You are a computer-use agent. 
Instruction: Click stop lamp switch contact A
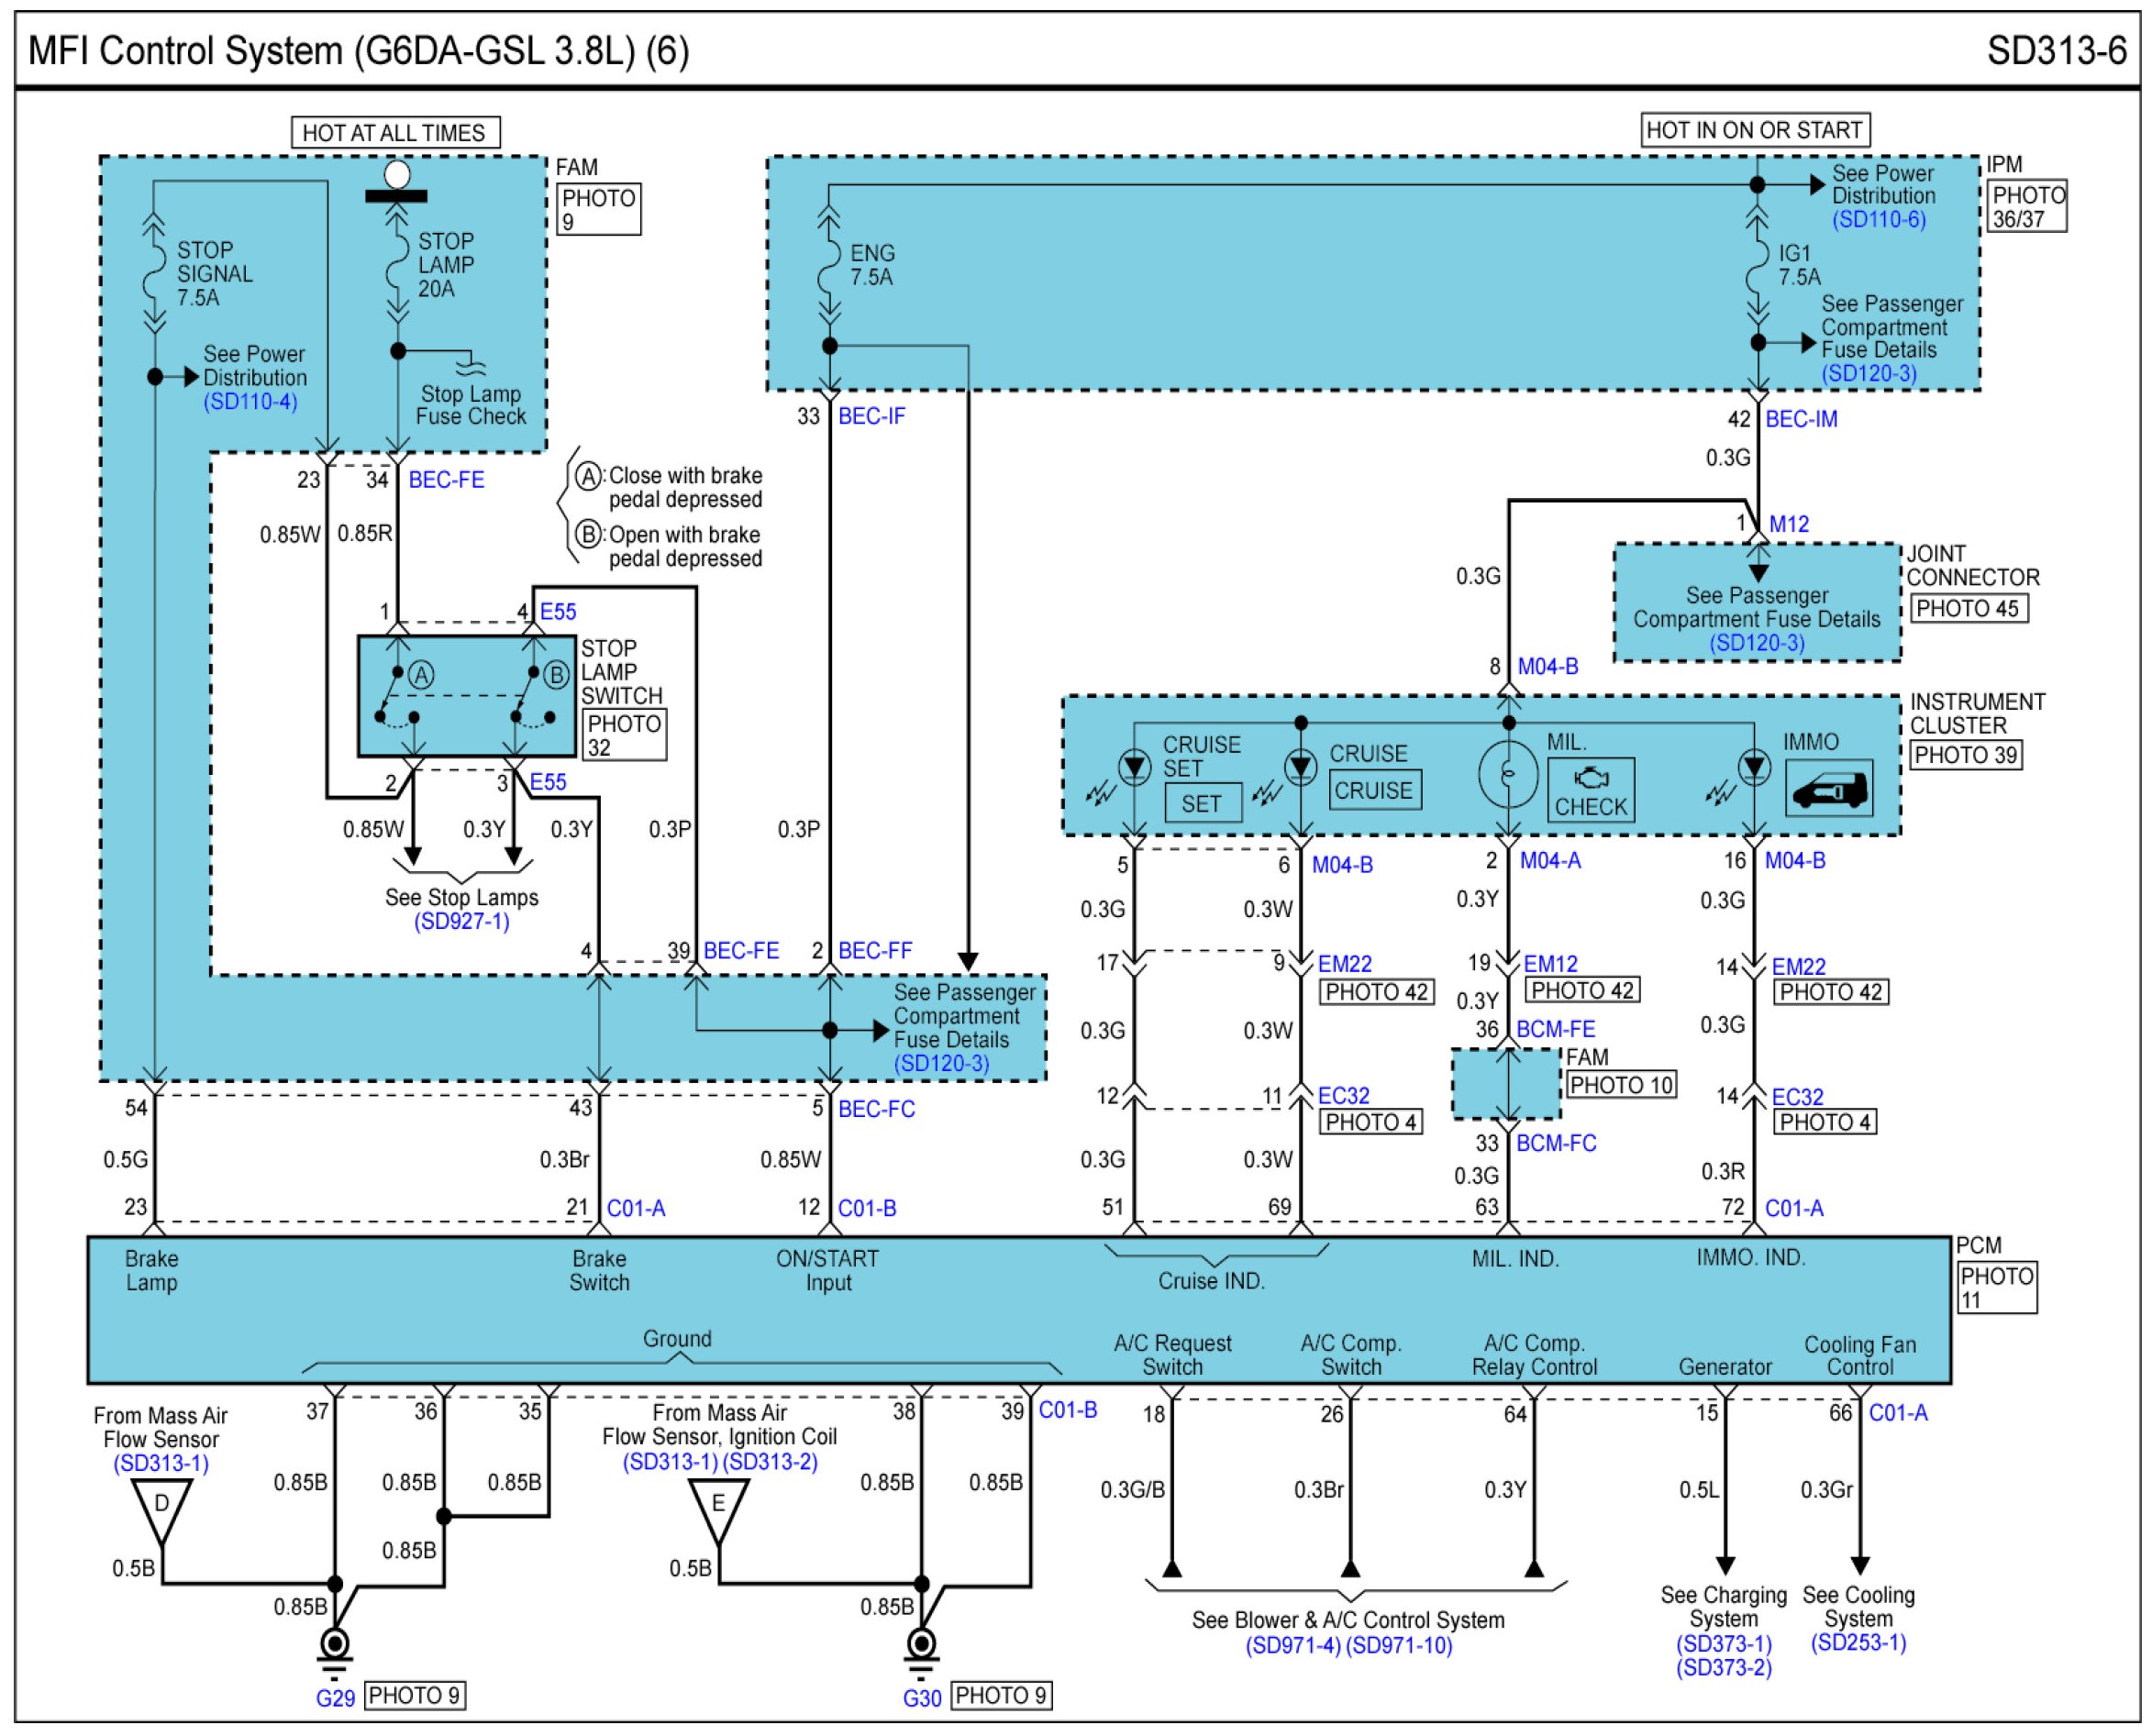click(421, 675)
